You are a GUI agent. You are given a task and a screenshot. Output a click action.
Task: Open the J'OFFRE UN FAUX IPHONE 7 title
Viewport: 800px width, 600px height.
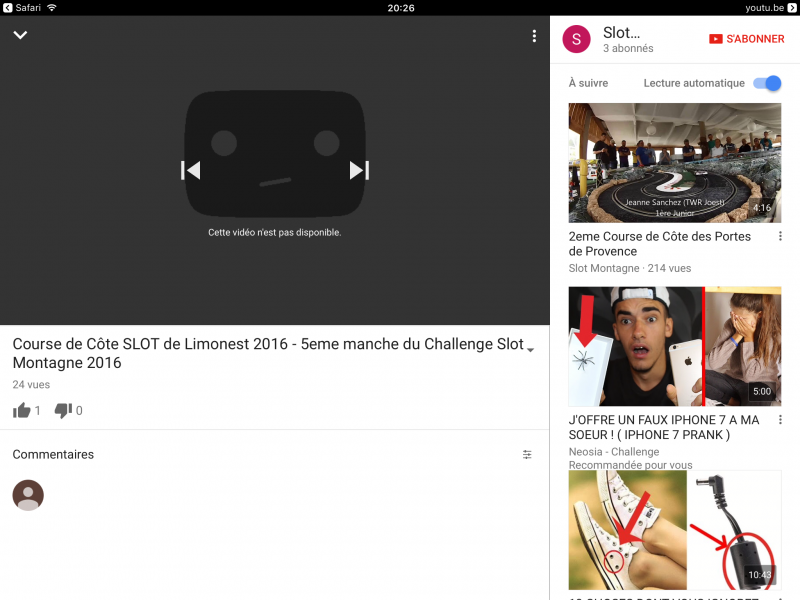(x=663, y=428)
